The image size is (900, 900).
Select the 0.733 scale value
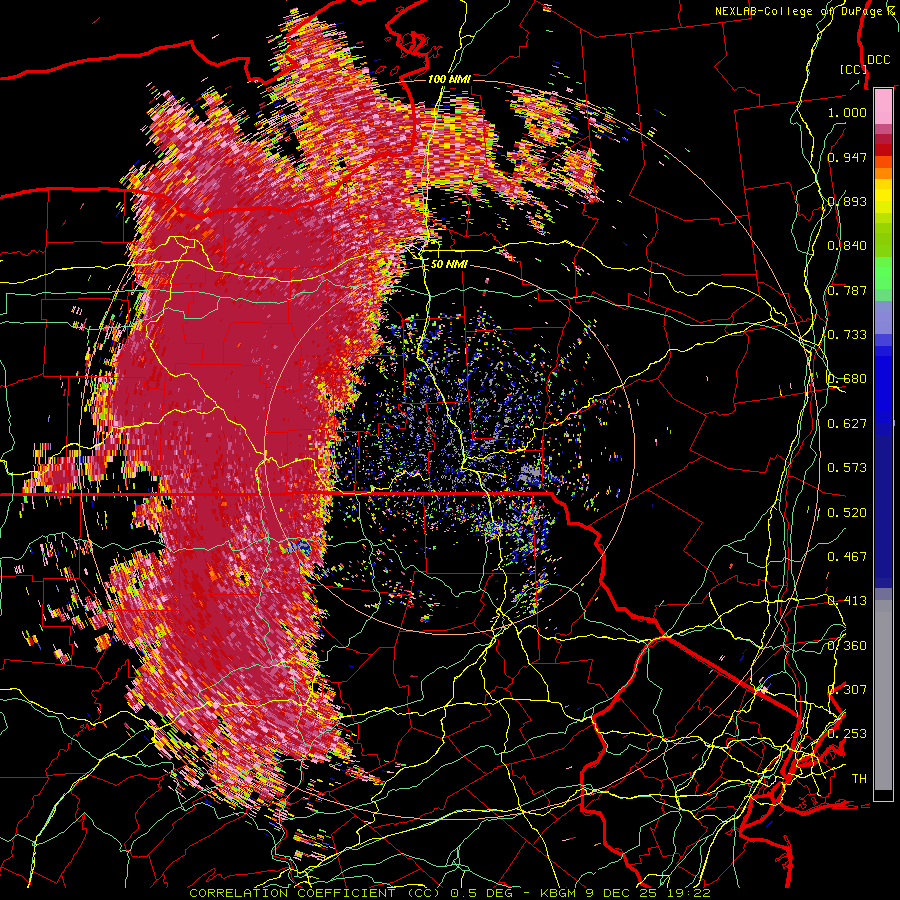pos(847,335)
